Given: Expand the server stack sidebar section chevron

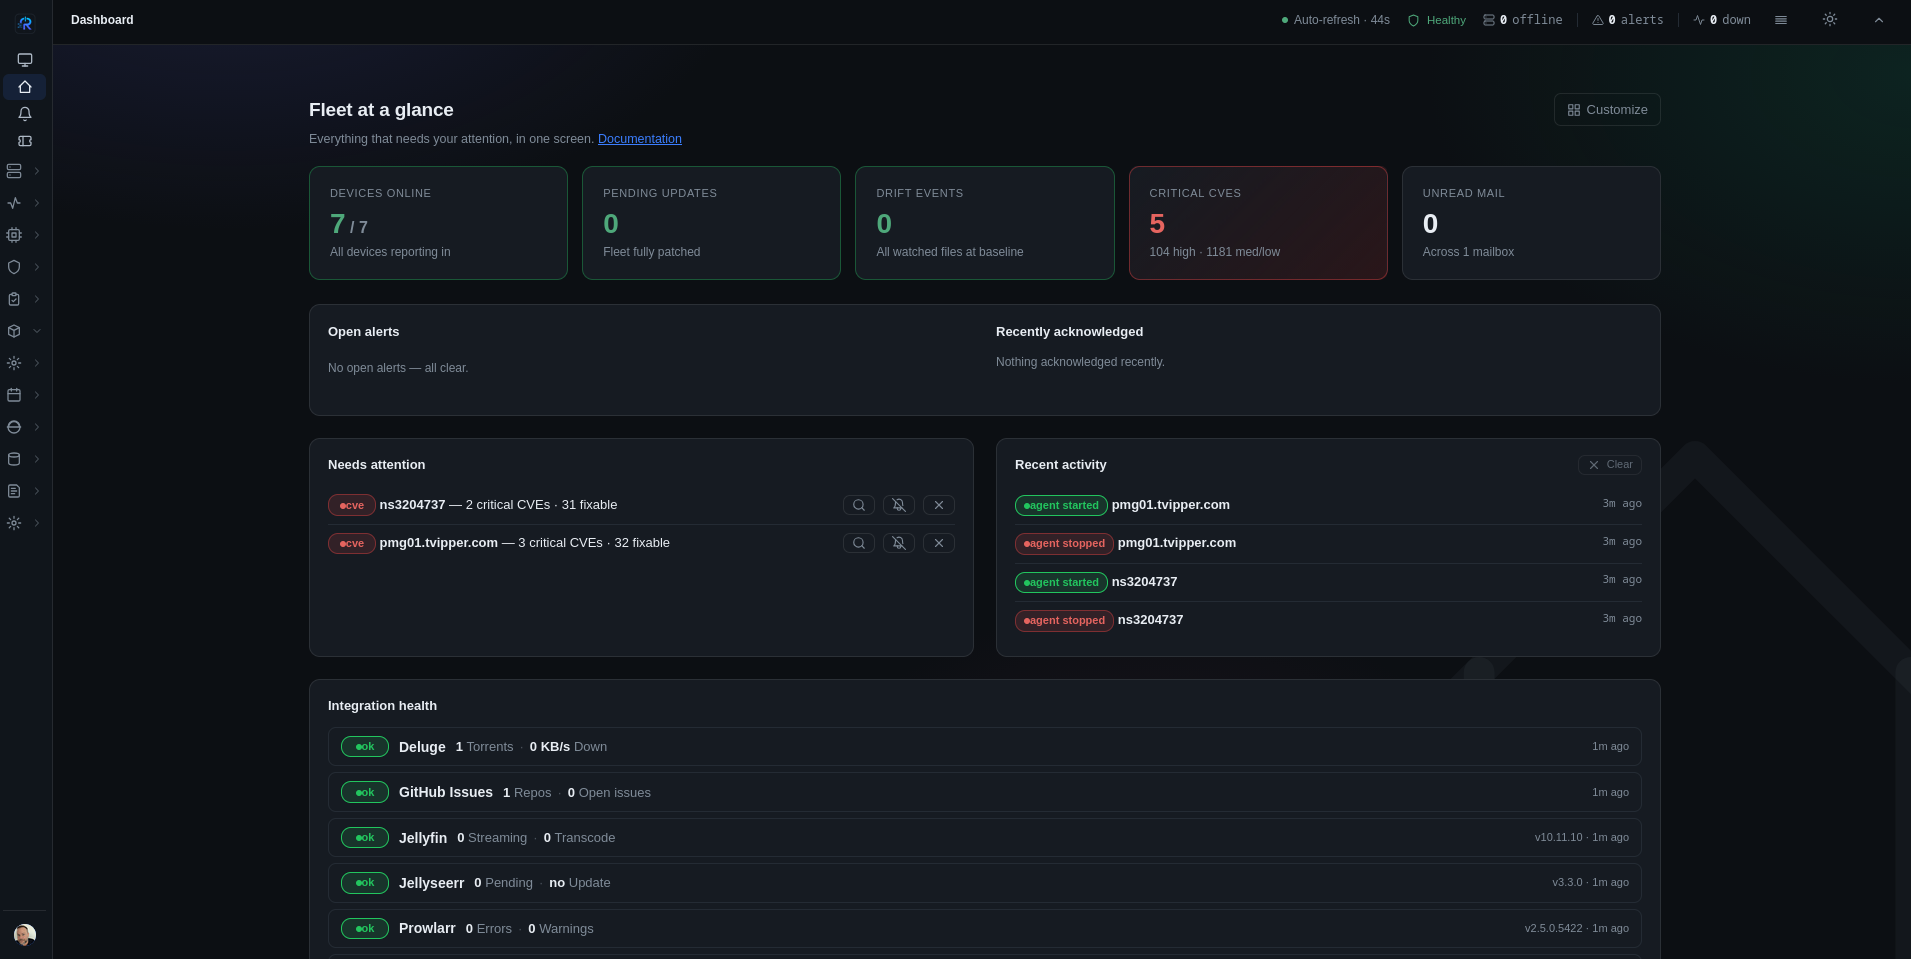Looking at the screenshot, I should point(37,171).
